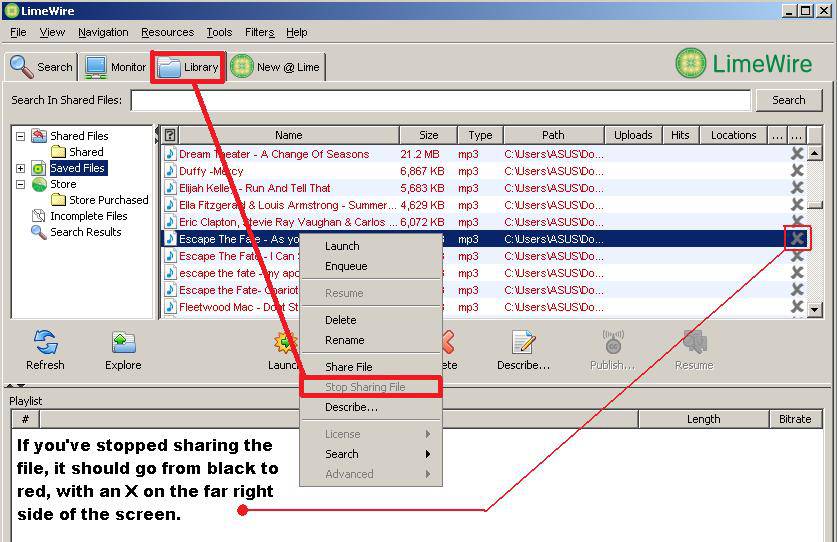837x542 pixels.
Task: Click X icon on Ella Fitzgerald row
Action: coord(797,205)
